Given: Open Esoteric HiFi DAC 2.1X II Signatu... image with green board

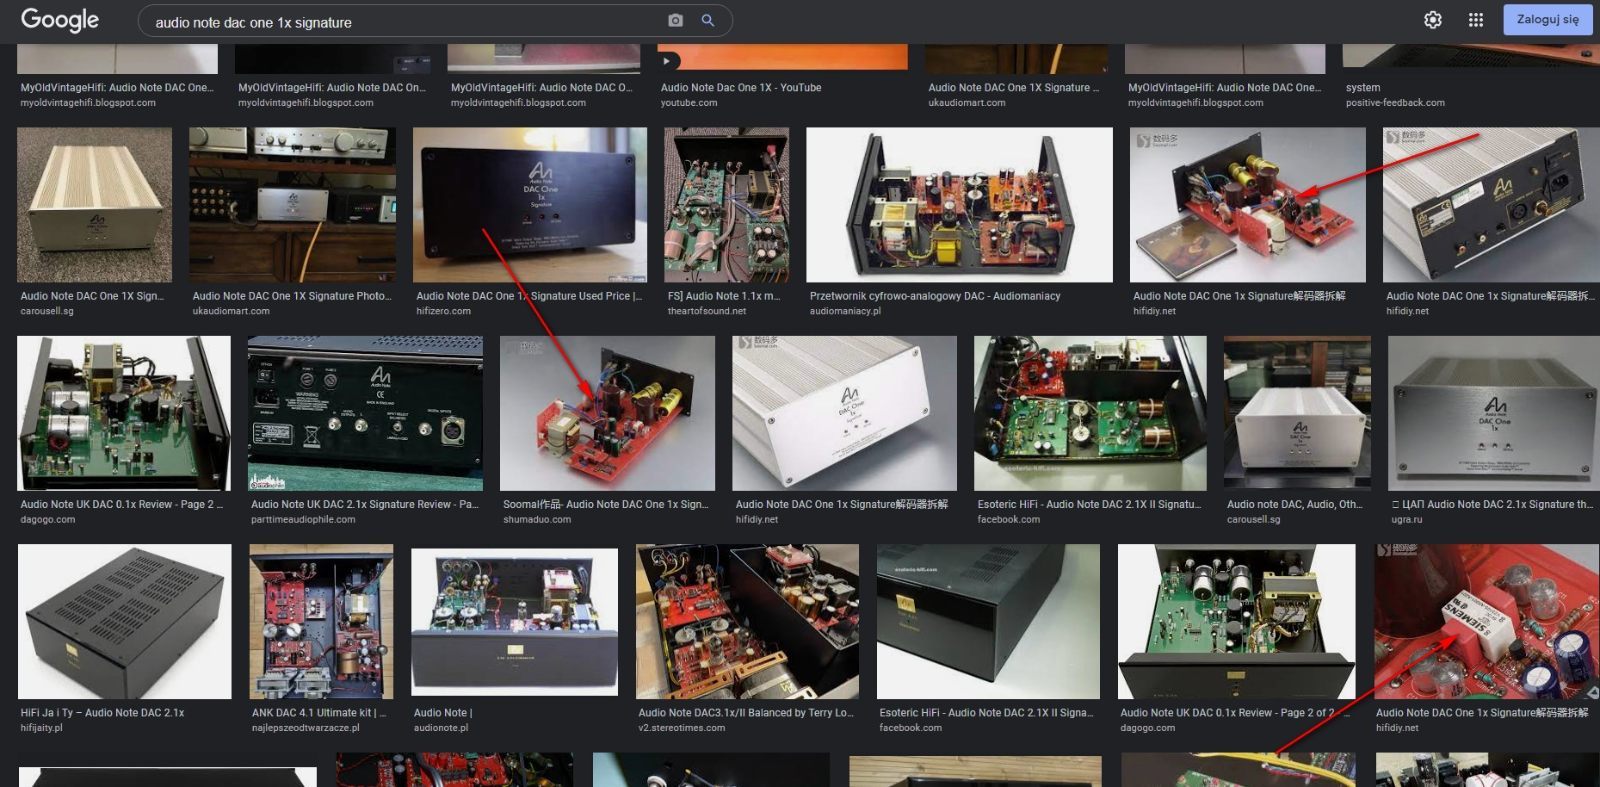Looking at the screenshot, I should pos(1091,413).
